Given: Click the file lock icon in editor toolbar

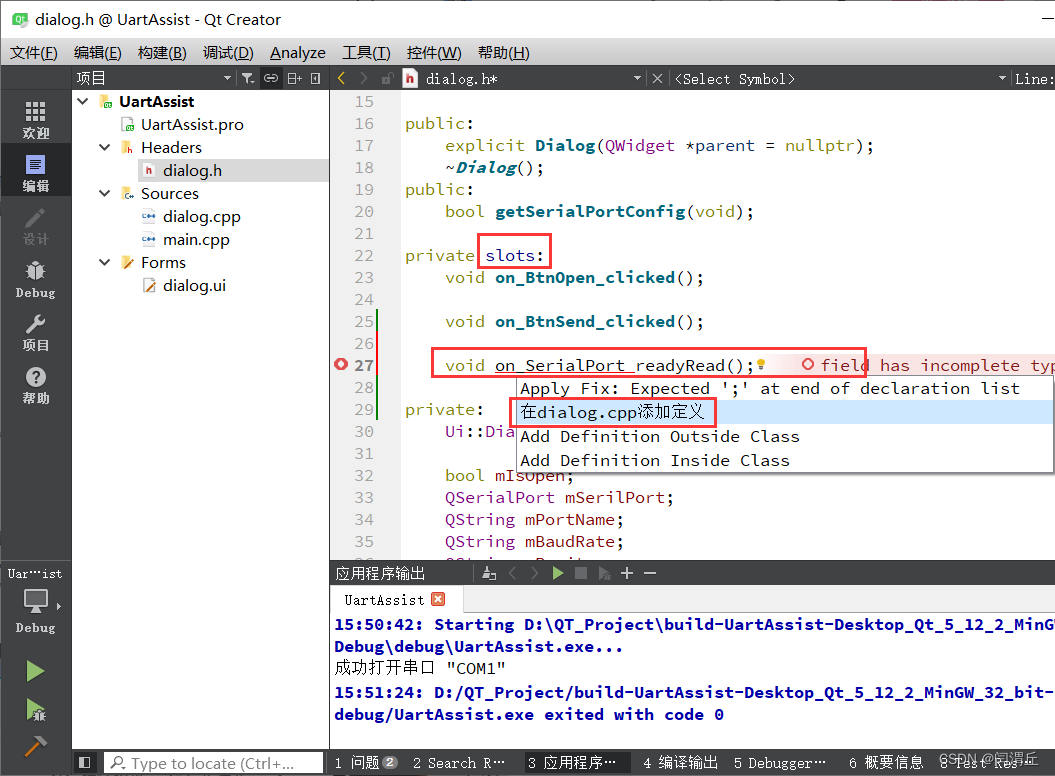Looking at the screenshot, I should [387, 78].
